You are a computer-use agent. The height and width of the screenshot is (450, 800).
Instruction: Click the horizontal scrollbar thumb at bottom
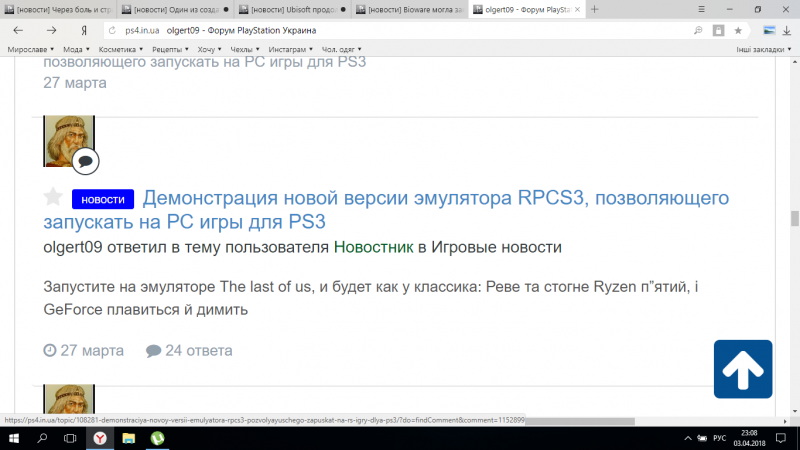click(580, 421)
